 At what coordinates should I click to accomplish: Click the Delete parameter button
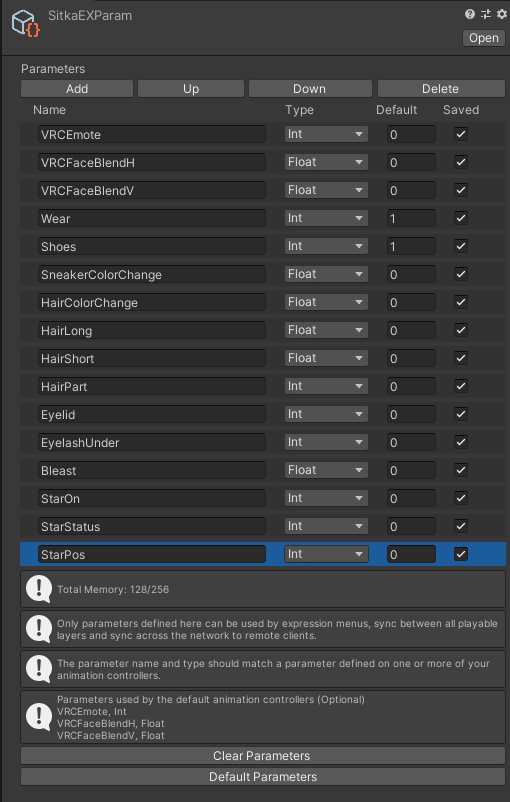tap(441, 88)
